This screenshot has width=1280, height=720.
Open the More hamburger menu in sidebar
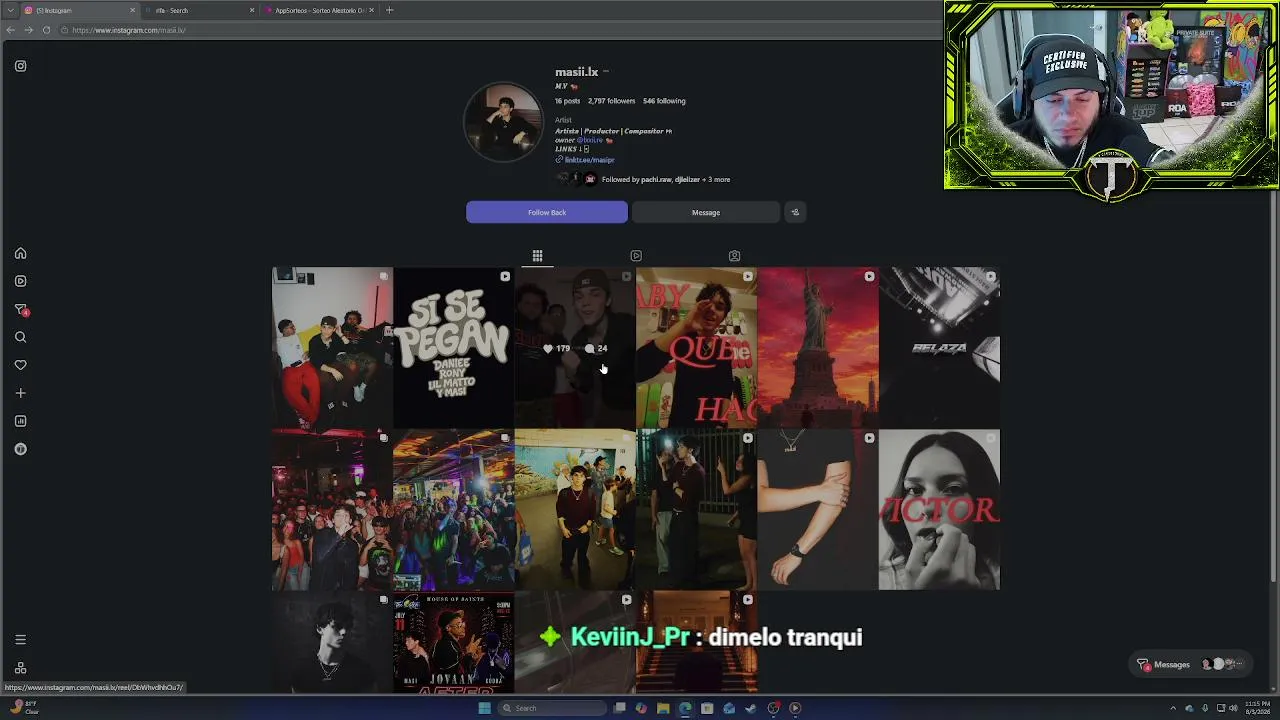(20, 640)
